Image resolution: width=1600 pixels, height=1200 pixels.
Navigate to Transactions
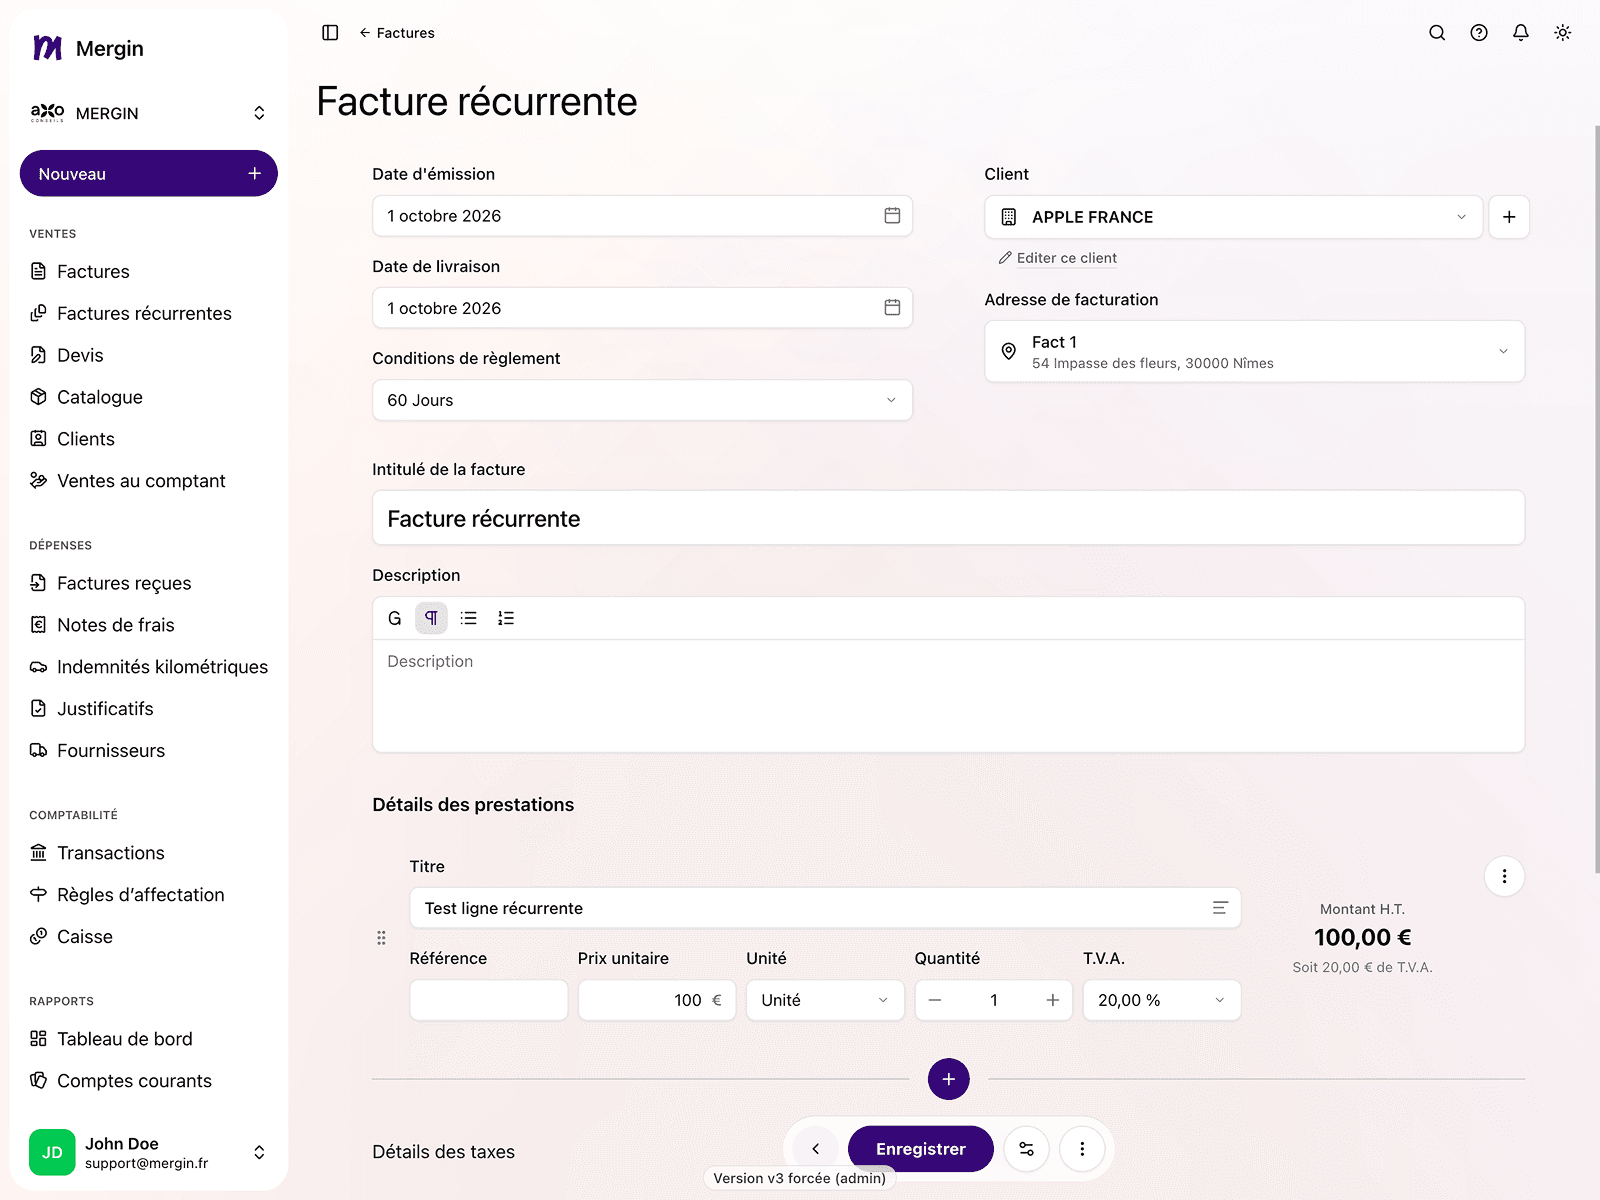(110, 853)
